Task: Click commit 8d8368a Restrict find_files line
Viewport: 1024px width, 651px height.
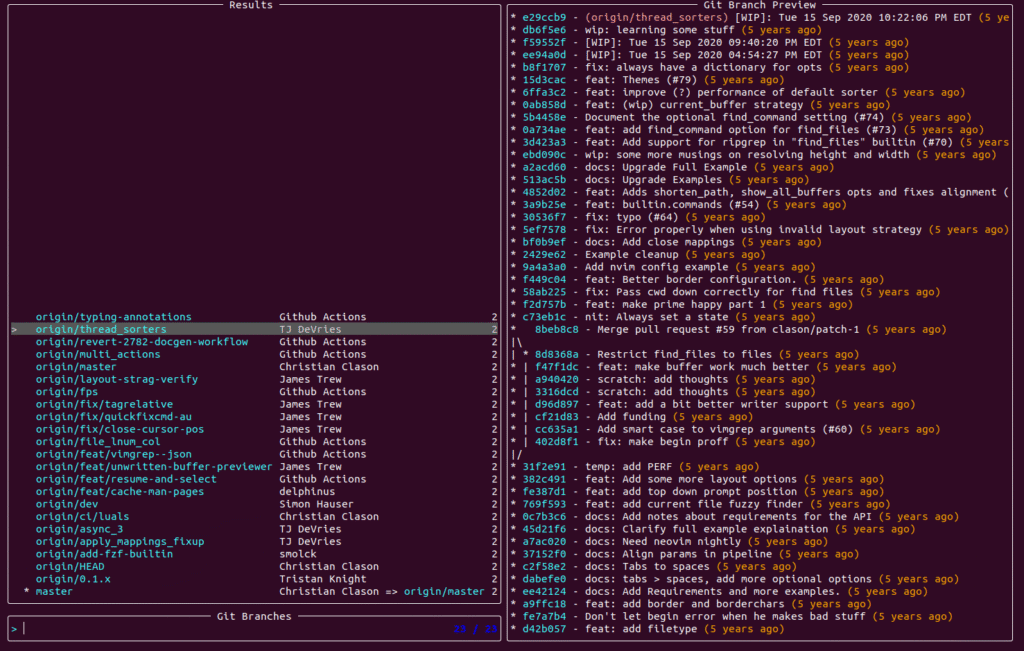Action: point(680,354)
